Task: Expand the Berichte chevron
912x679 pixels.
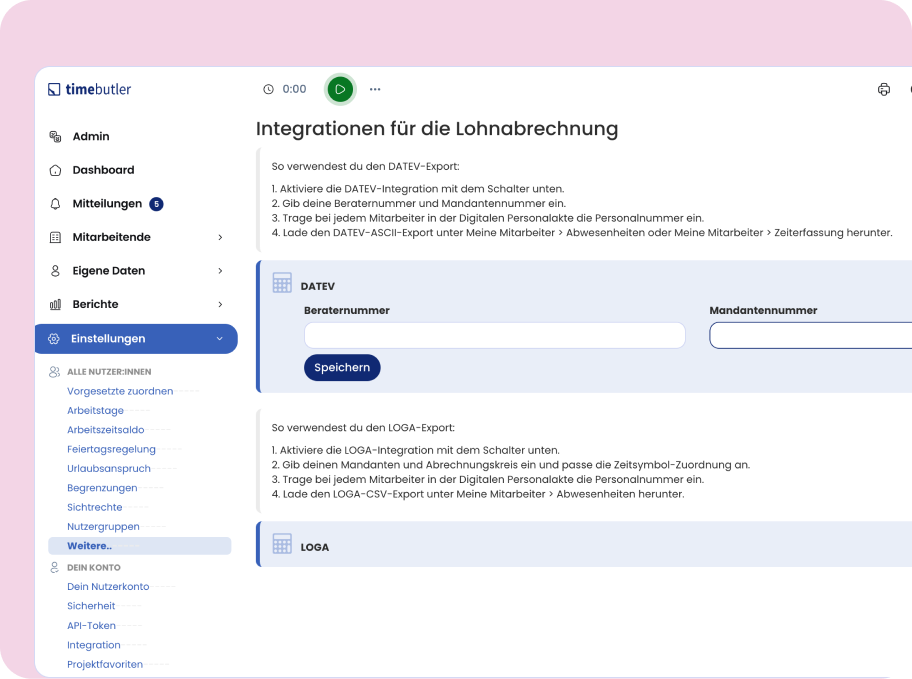Action: 220,304
